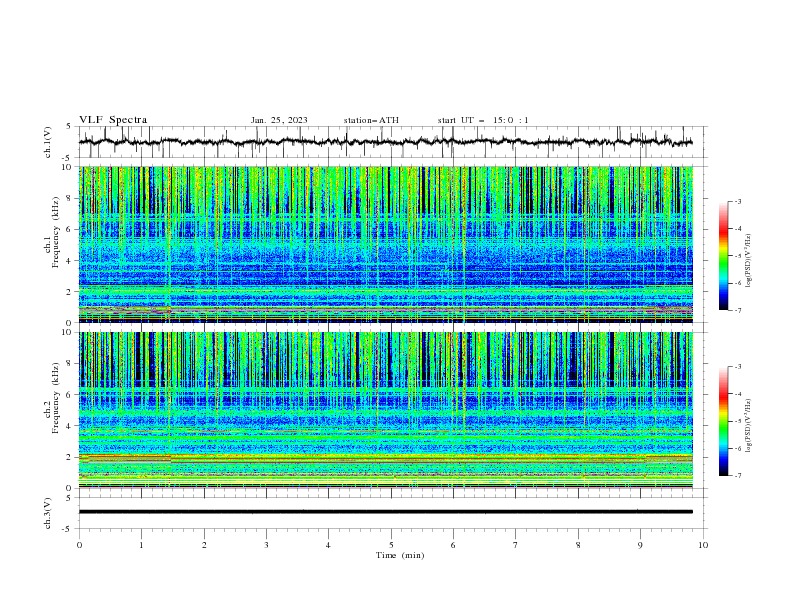Click tick label "7" on the Time axis
The width and height of the screenshot is (792, 612).
click(x=516, y=545)
